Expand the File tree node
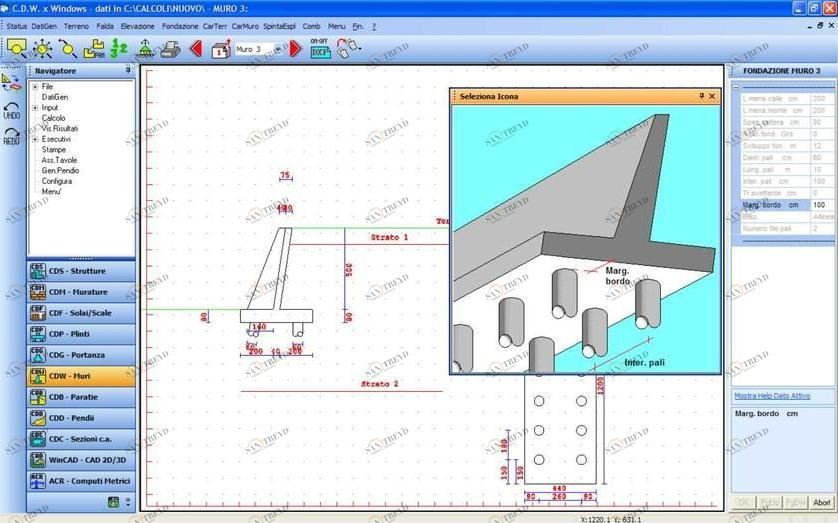 [x=35, y=87]
